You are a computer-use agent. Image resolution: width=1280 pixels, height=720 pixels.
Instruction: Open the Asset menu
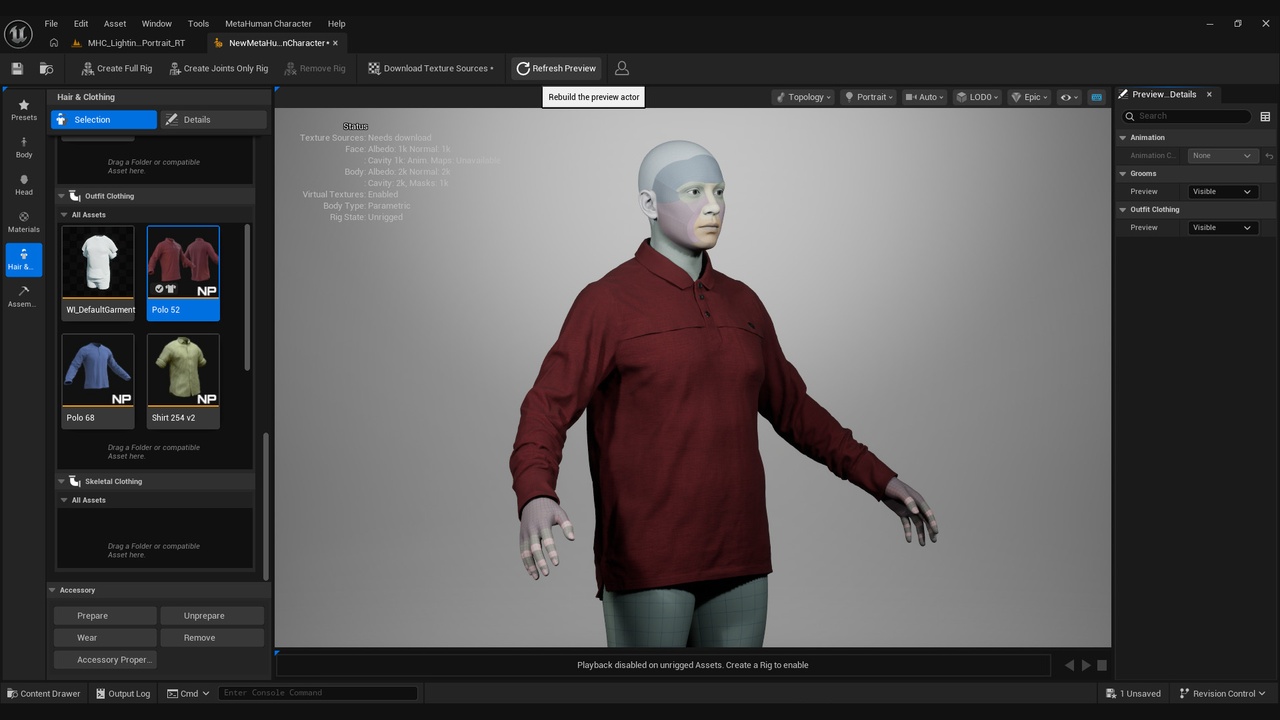[115, 23]
